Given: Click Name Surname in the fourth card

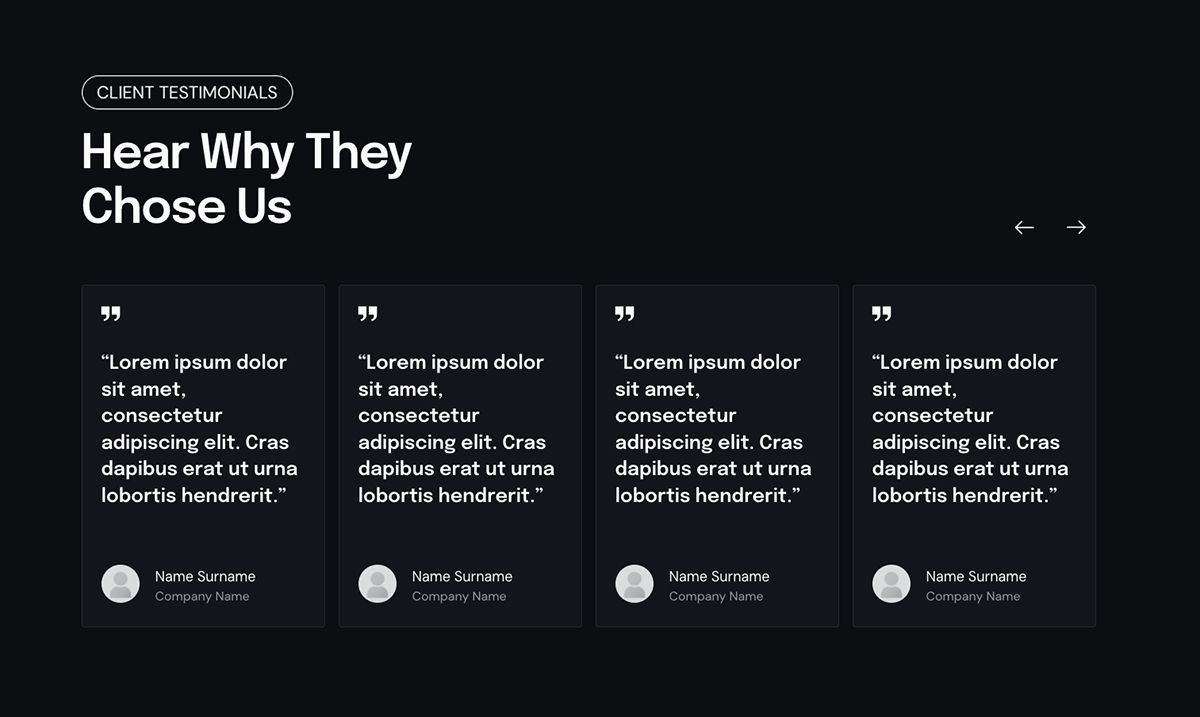Looking at the screenshot, I should [x=976, y=576].
